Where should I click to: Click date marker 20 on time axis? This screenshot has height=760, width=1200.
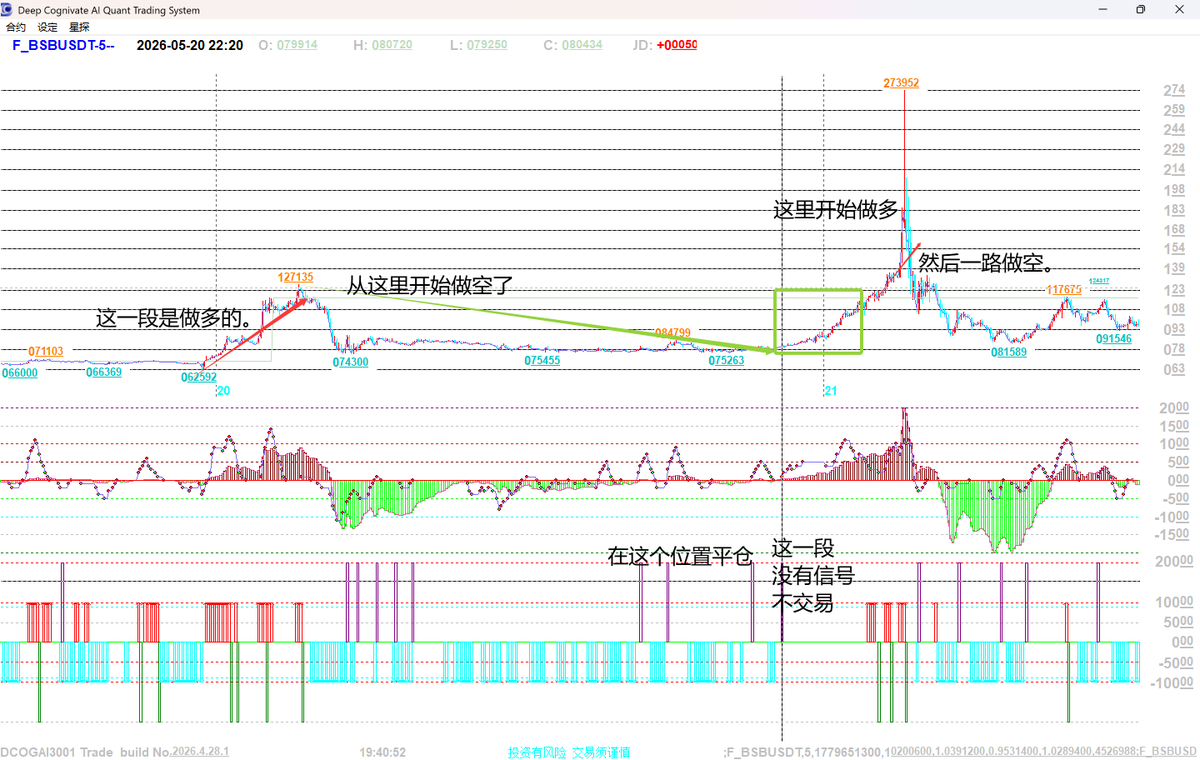point(223,391)
